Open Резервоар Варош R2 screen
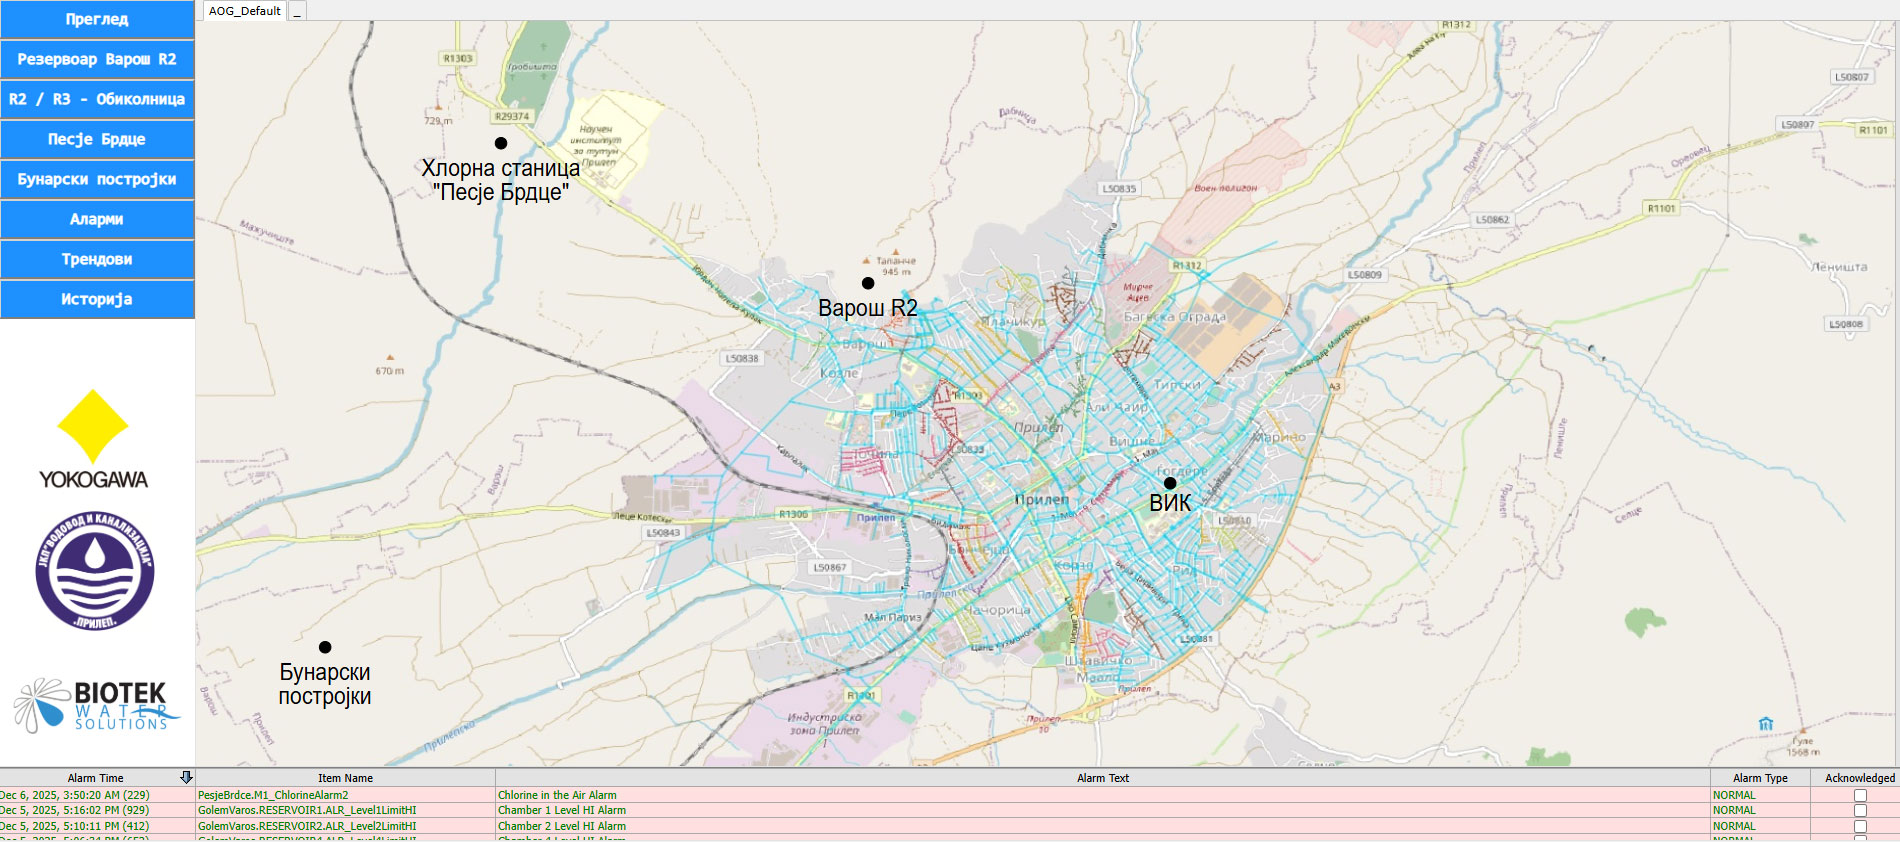1900x842 pixels. point(97,59)
